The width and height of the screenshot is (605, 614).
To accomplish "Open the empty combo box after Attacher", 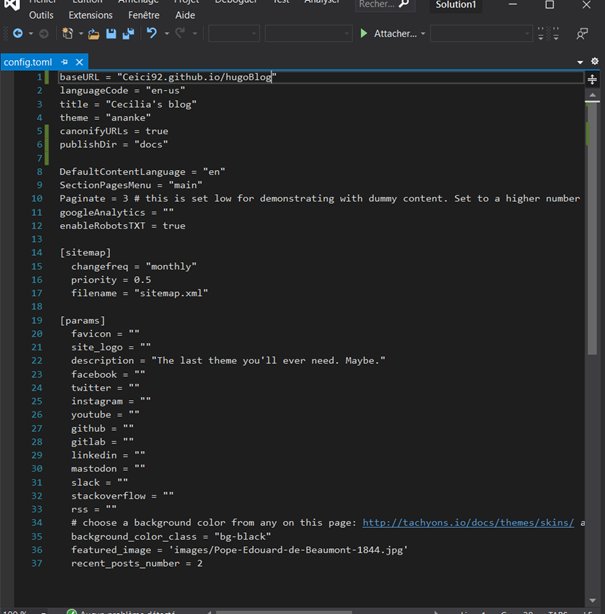I will pos(481,34).
